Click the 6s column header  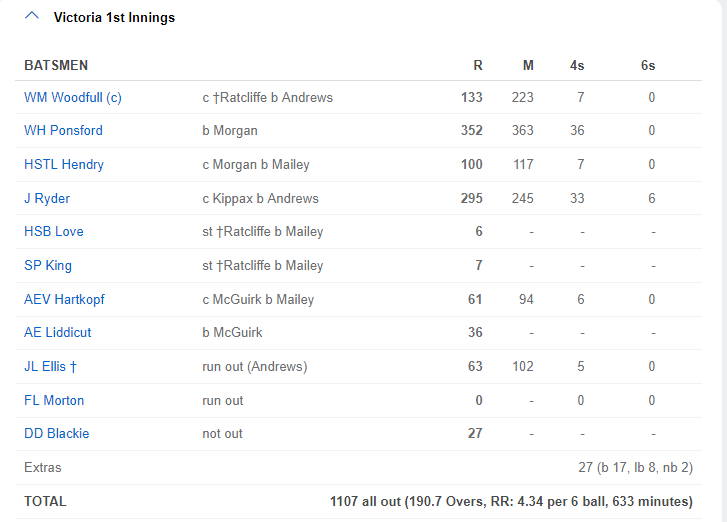tap(648, 65)
